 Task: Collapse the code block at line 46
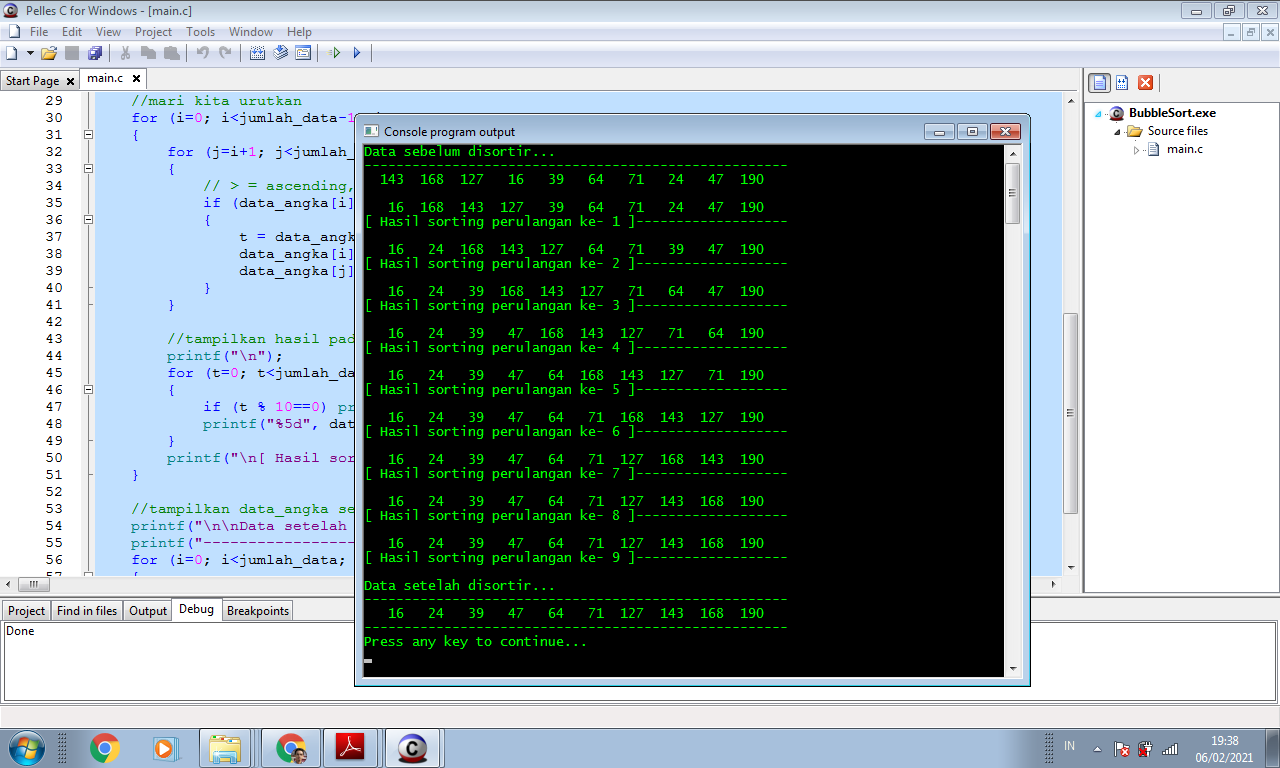88,390
